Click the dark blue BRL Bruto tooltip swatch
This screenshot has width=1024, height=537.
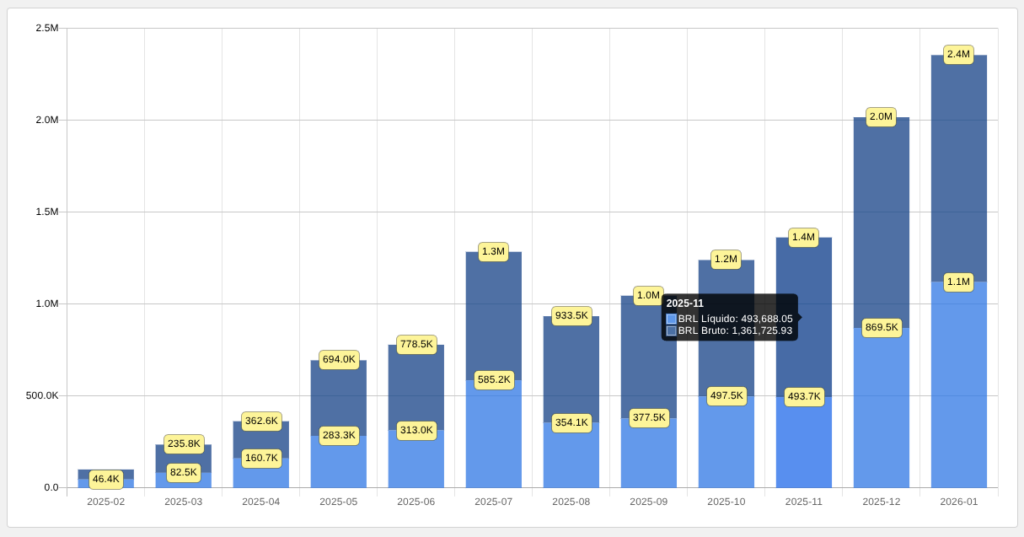[671, 331]
